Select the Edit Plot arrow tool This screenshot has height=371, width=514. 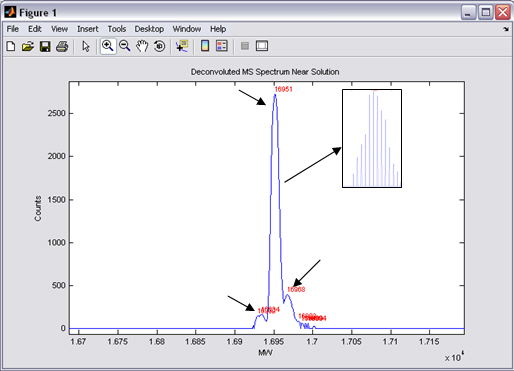[86, 46]
